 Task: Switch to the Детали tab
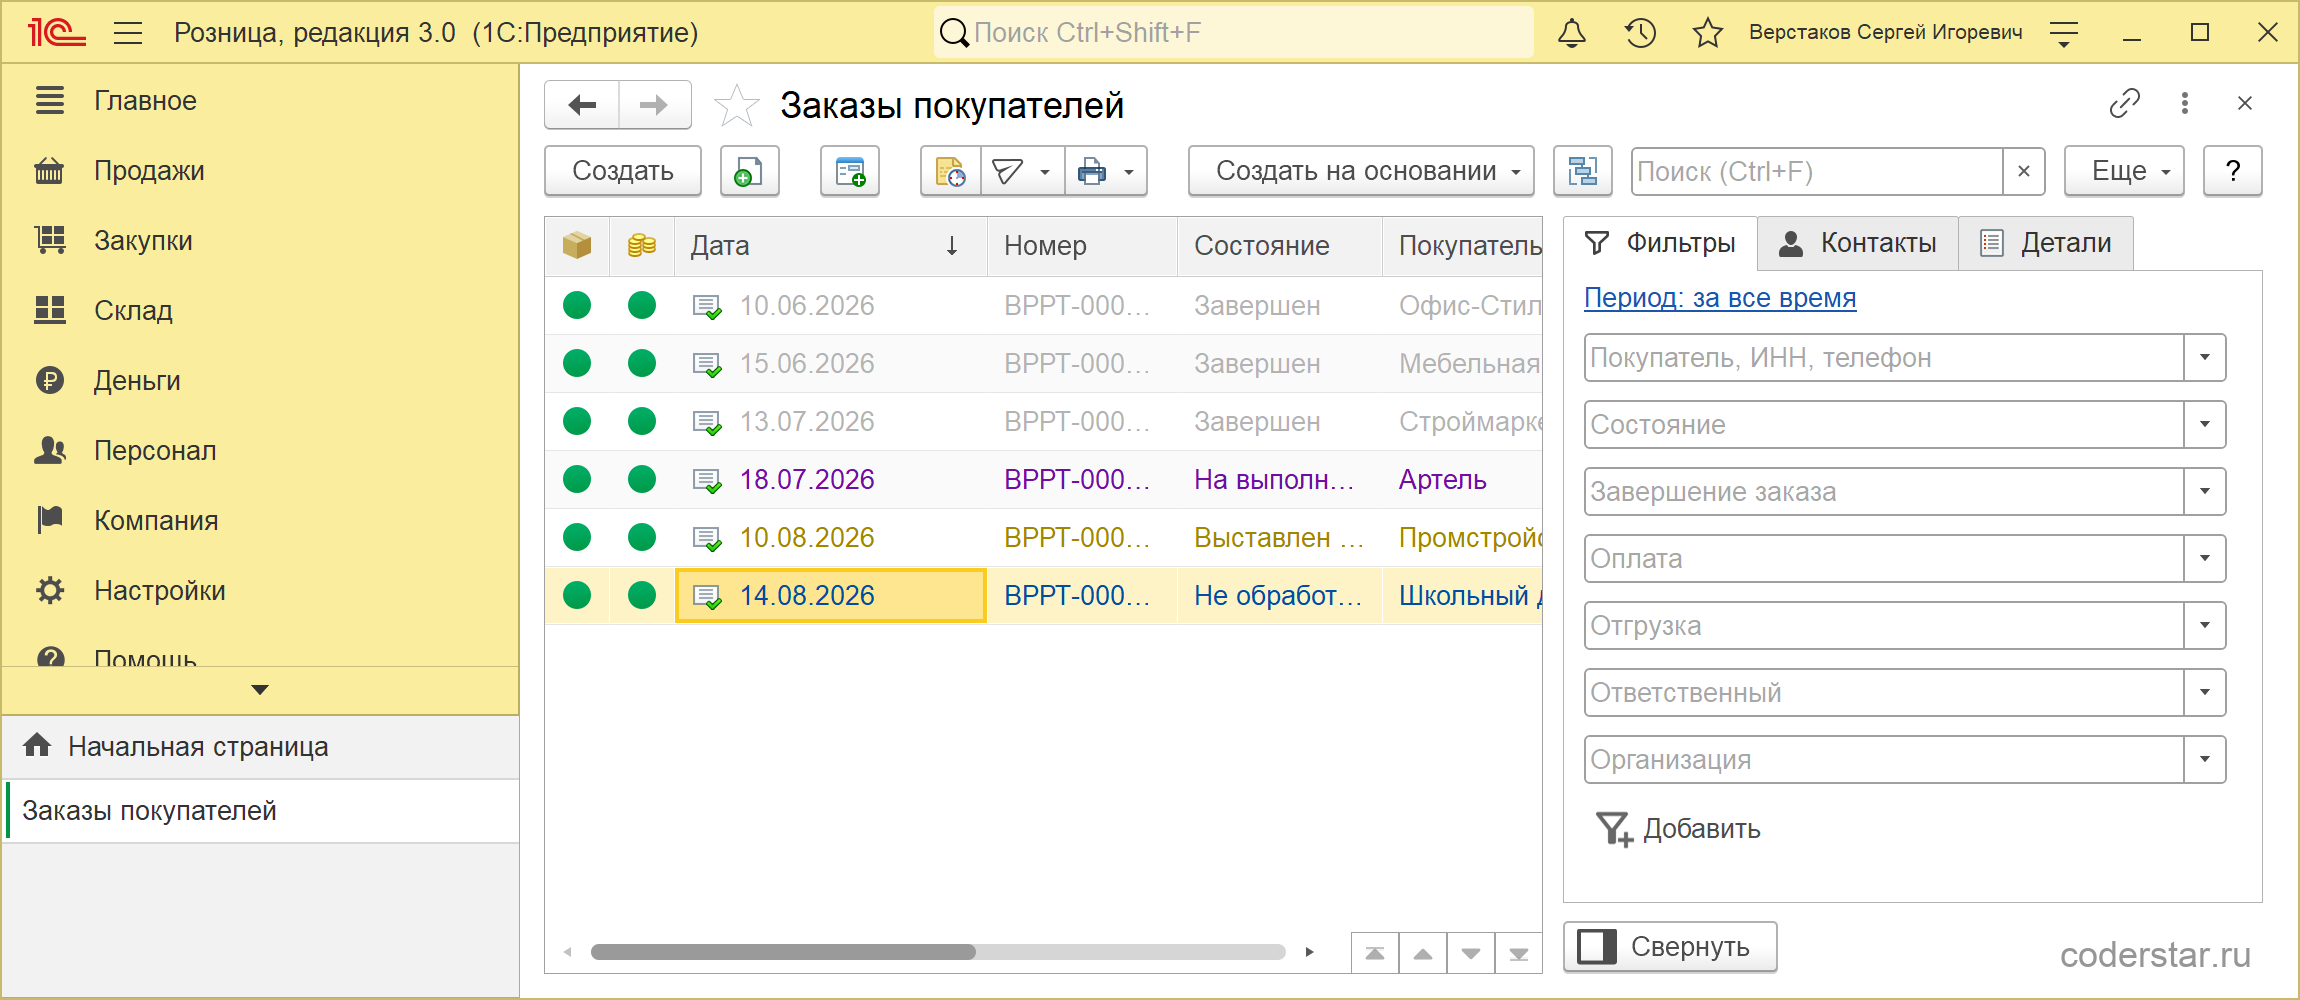pyautogui.click(x=2046, y=243)
